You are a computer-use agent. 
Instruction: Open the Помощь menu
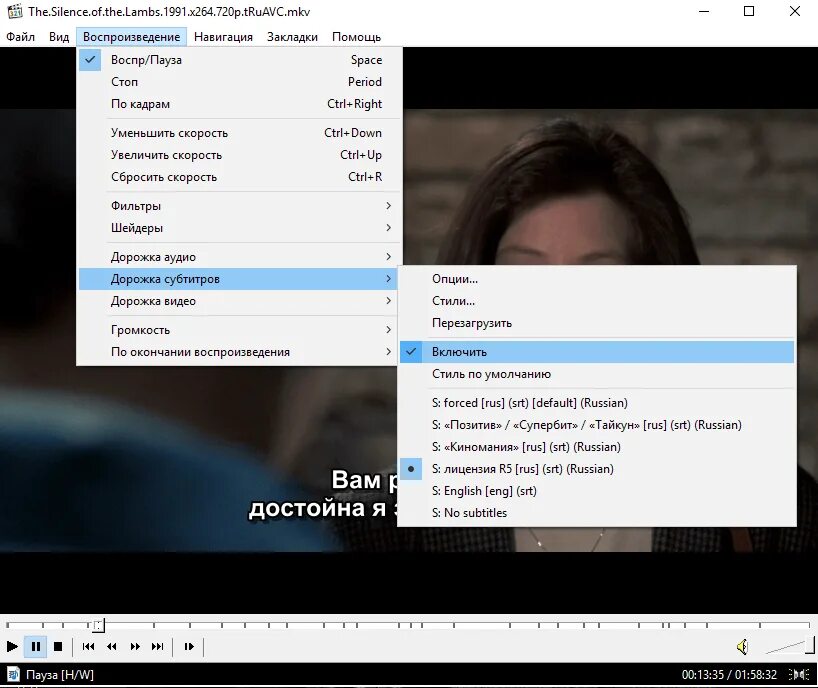coord(356,37)
